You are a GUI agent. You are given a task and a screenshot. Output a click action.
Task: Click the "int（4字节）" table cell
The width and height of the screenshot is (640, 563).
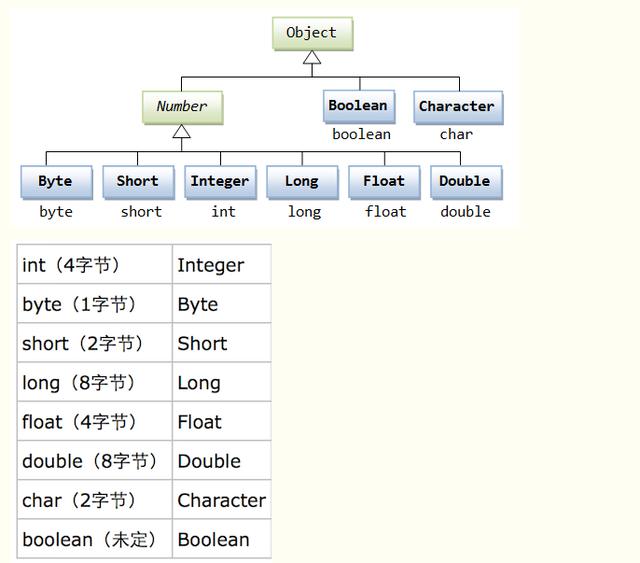point(94,265)
